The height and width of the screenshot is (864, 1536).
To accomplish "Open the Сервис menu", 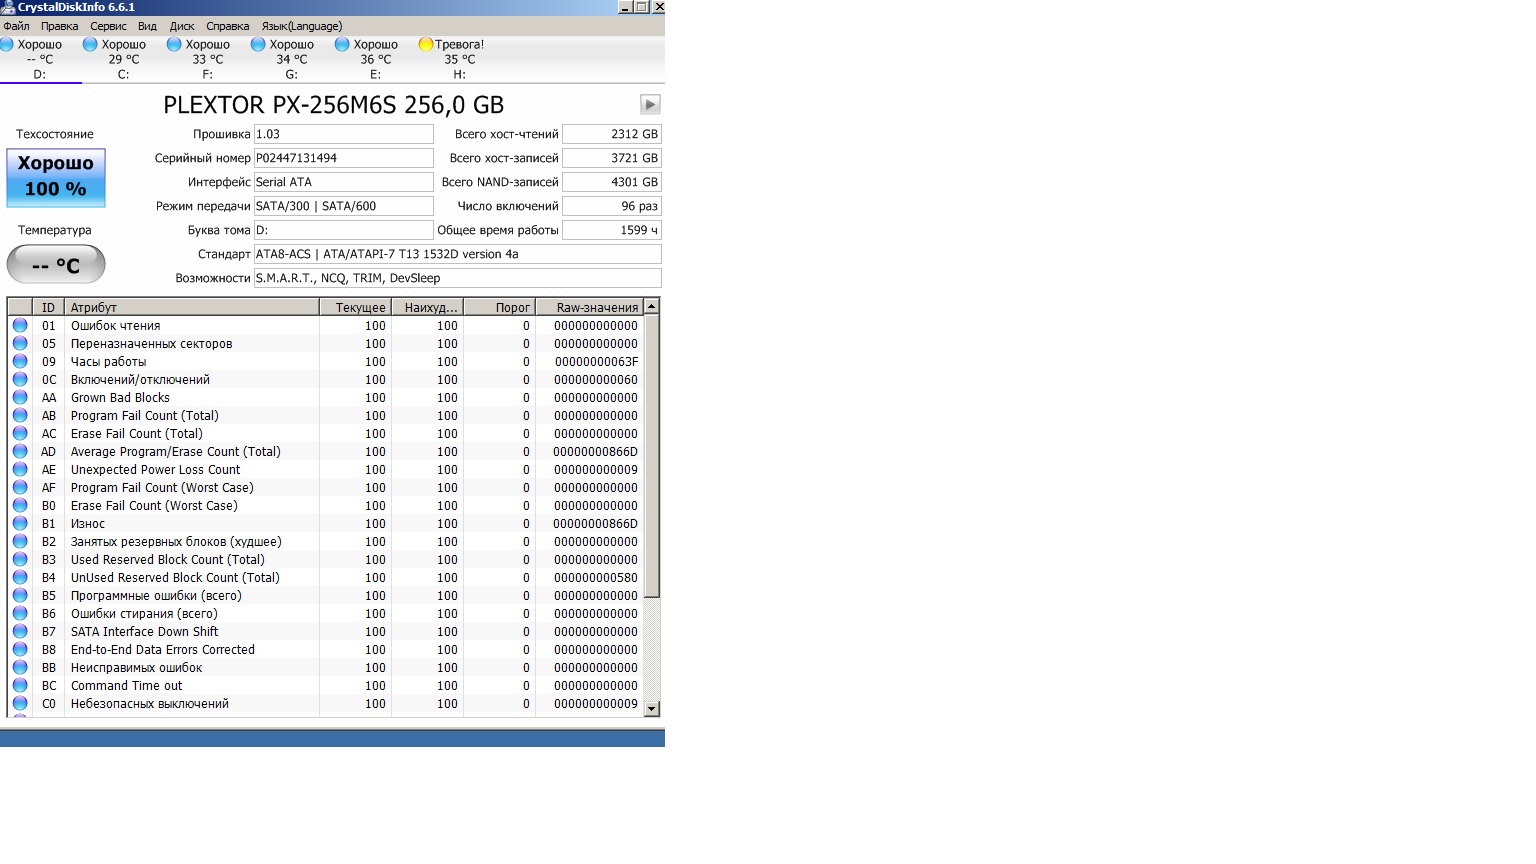I will click(x=108, y=26).
